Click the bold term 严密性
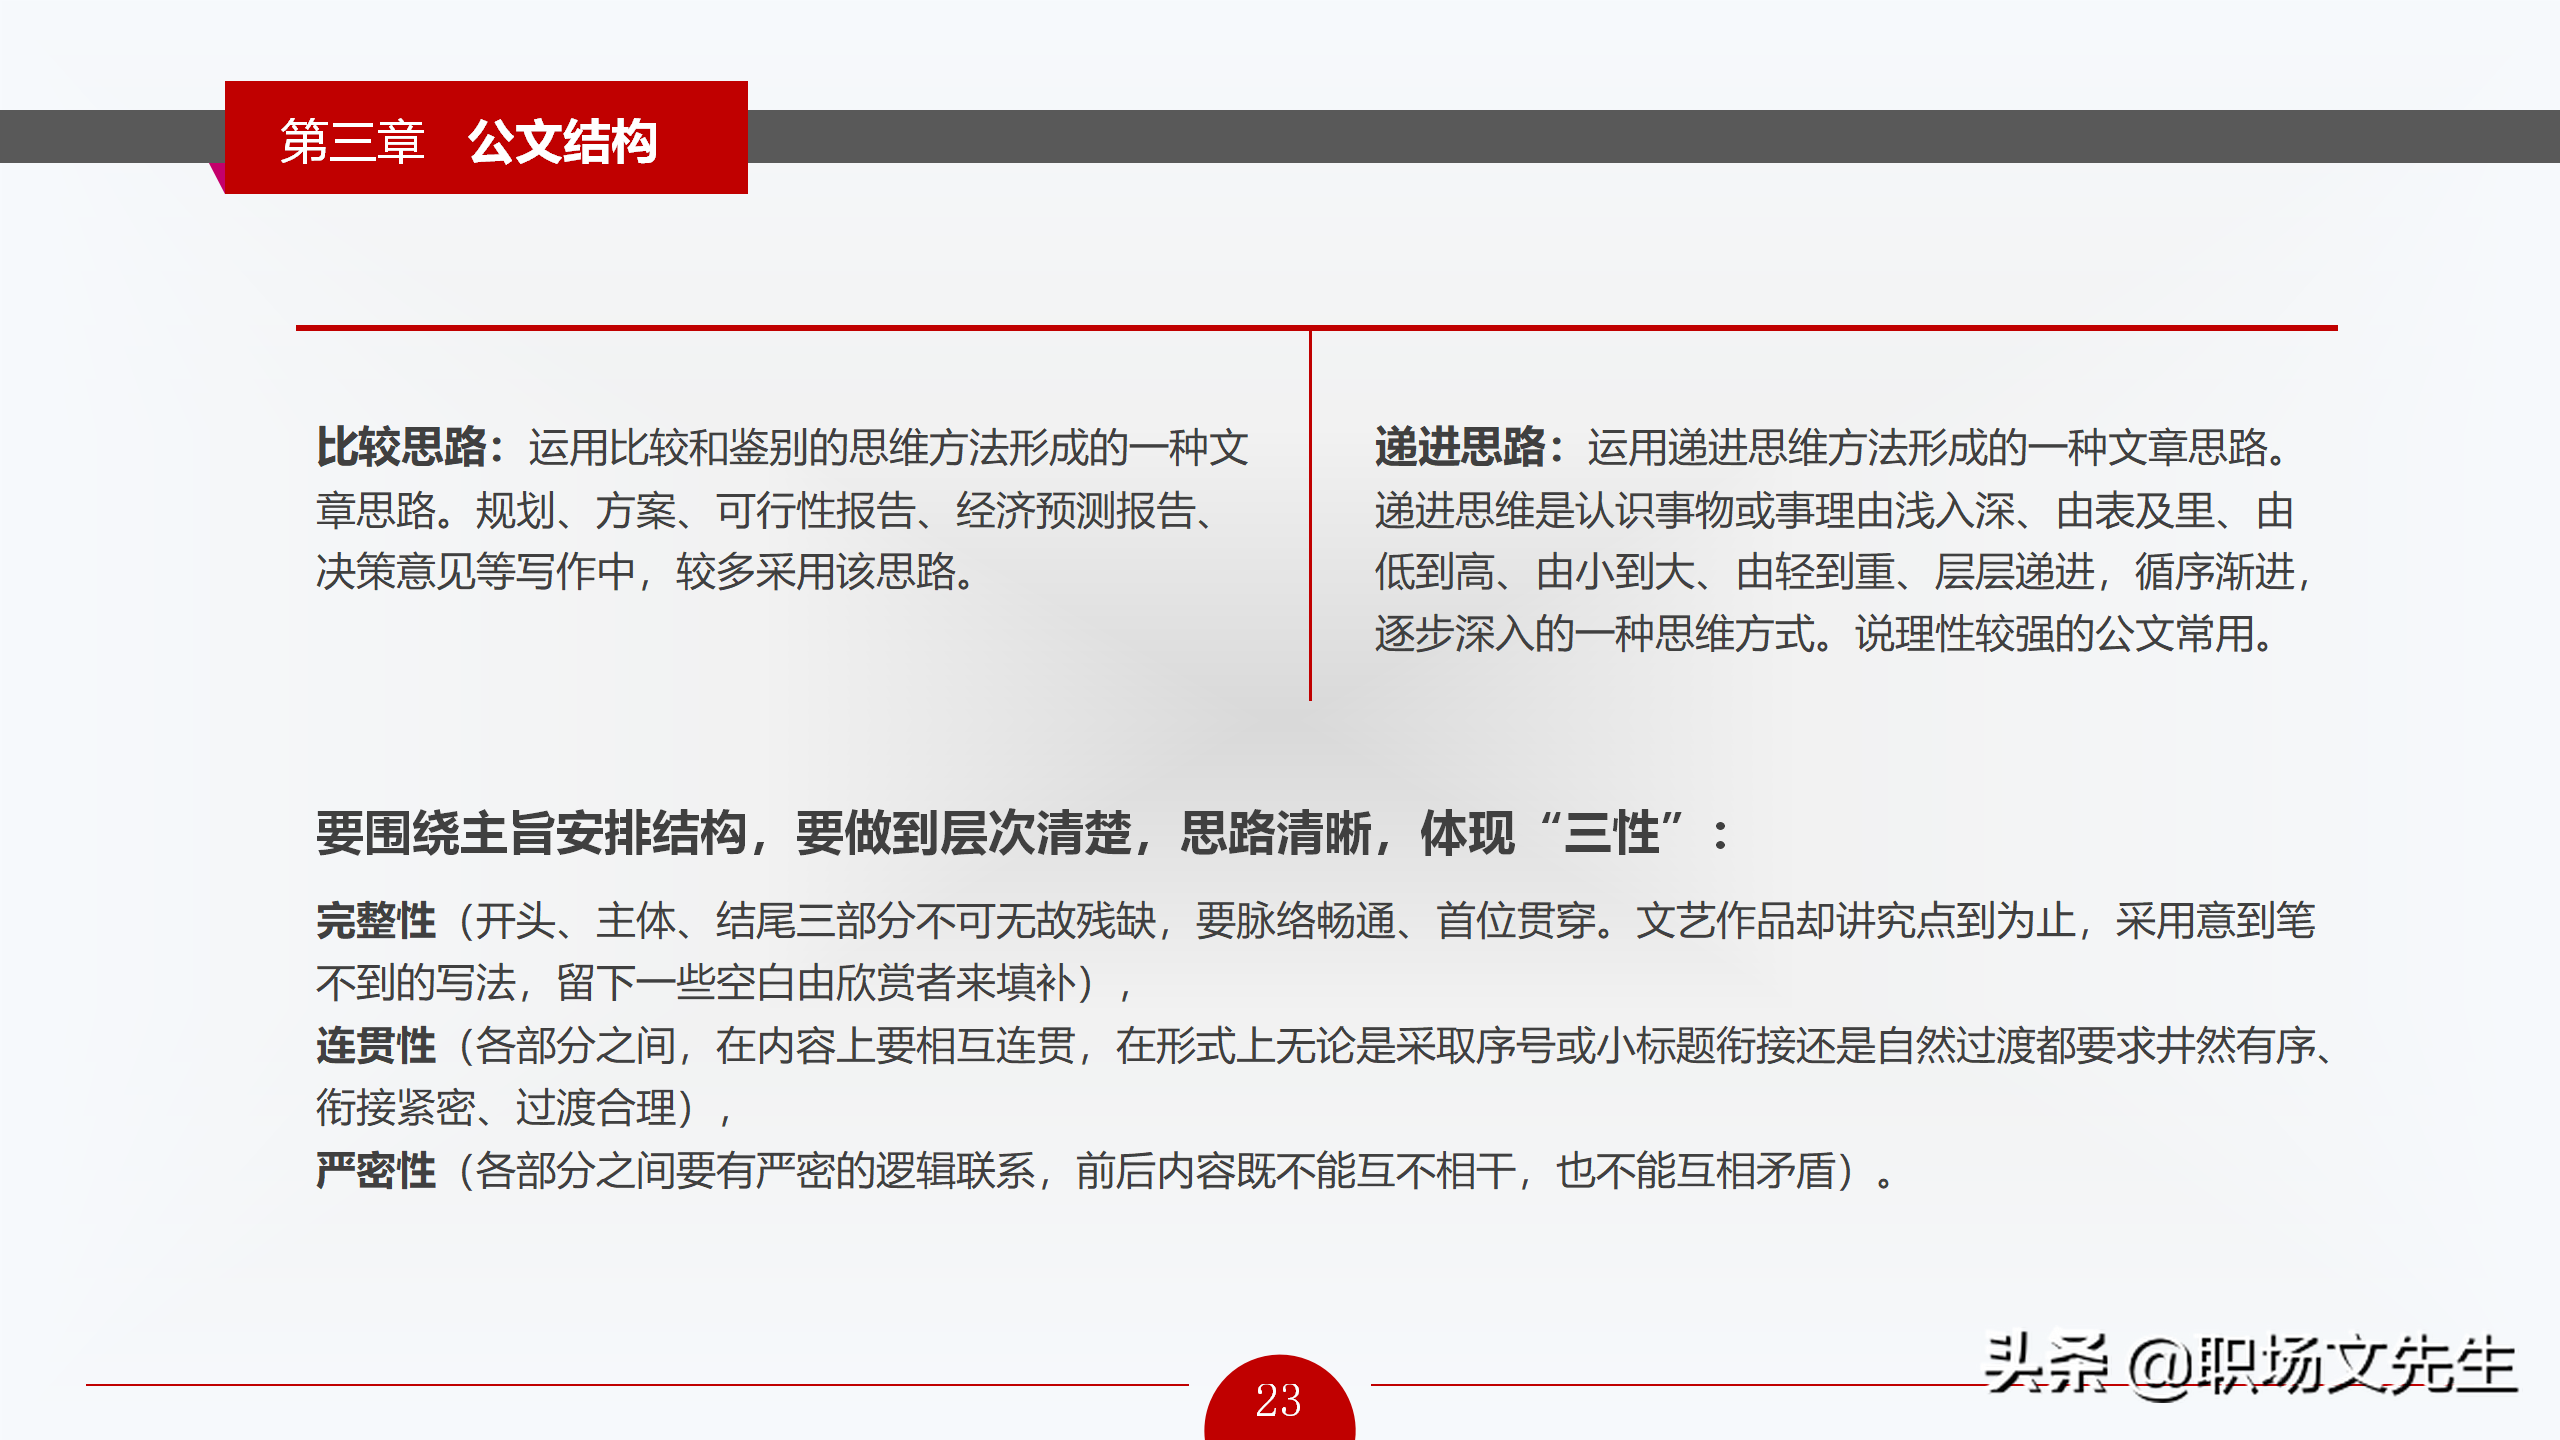The height and width of the screenshot is (1440, 2560). [376, 1171]
